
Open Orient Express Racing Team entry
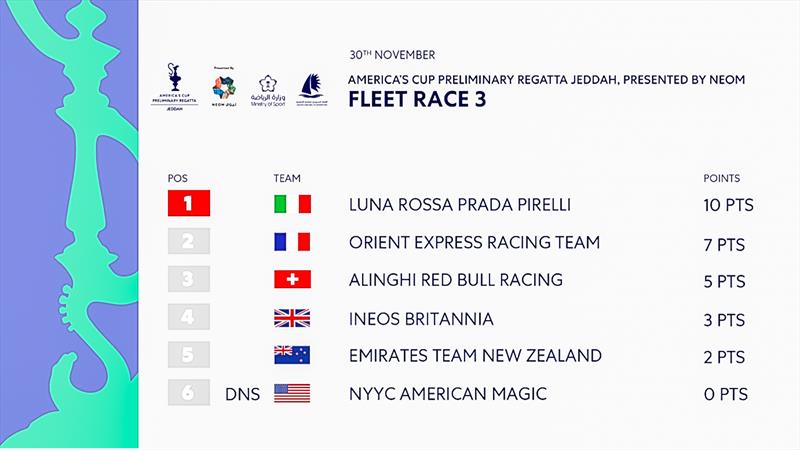point(474,242)
